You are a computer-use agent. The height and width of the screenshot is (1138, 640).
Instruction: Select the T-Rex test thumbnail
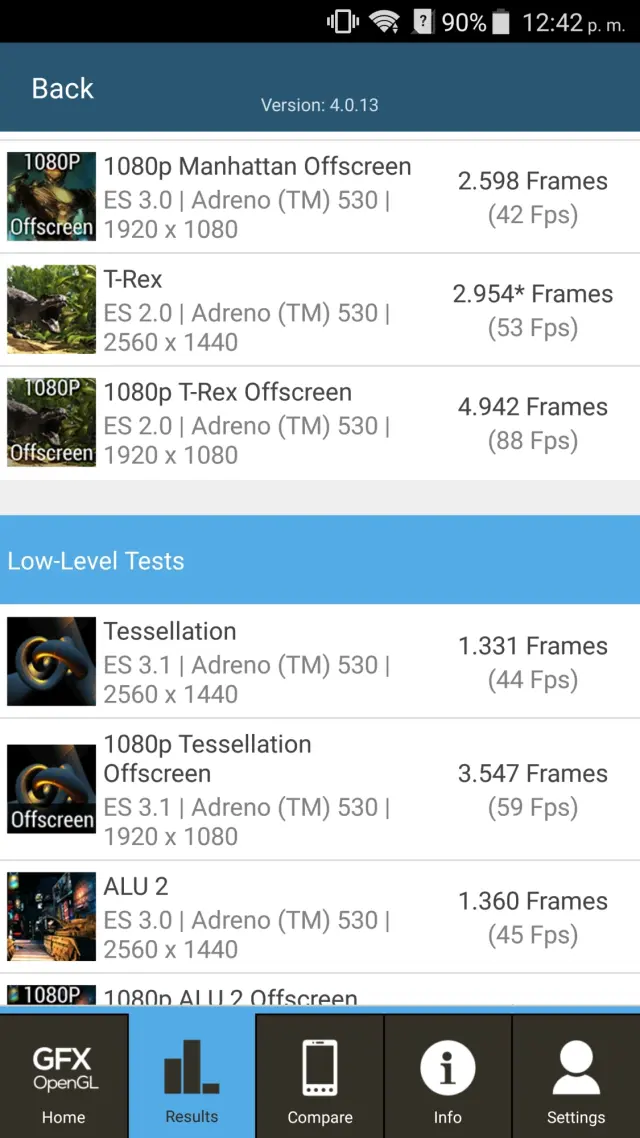[51, 310]
